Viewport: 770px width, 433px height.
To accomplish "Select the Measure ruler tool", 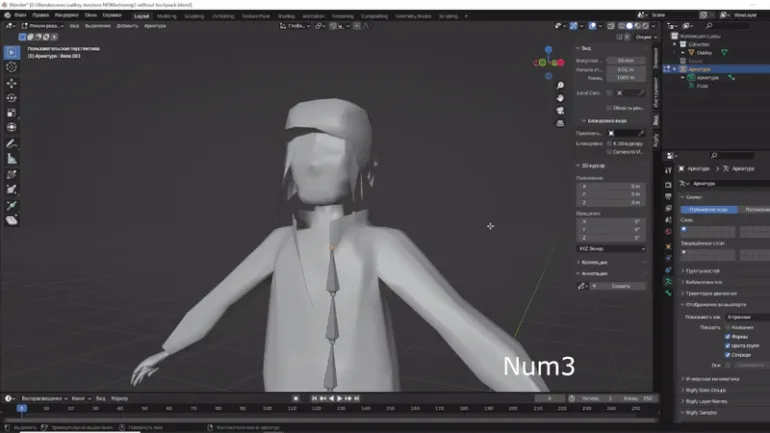I will [x=12, y=158].
